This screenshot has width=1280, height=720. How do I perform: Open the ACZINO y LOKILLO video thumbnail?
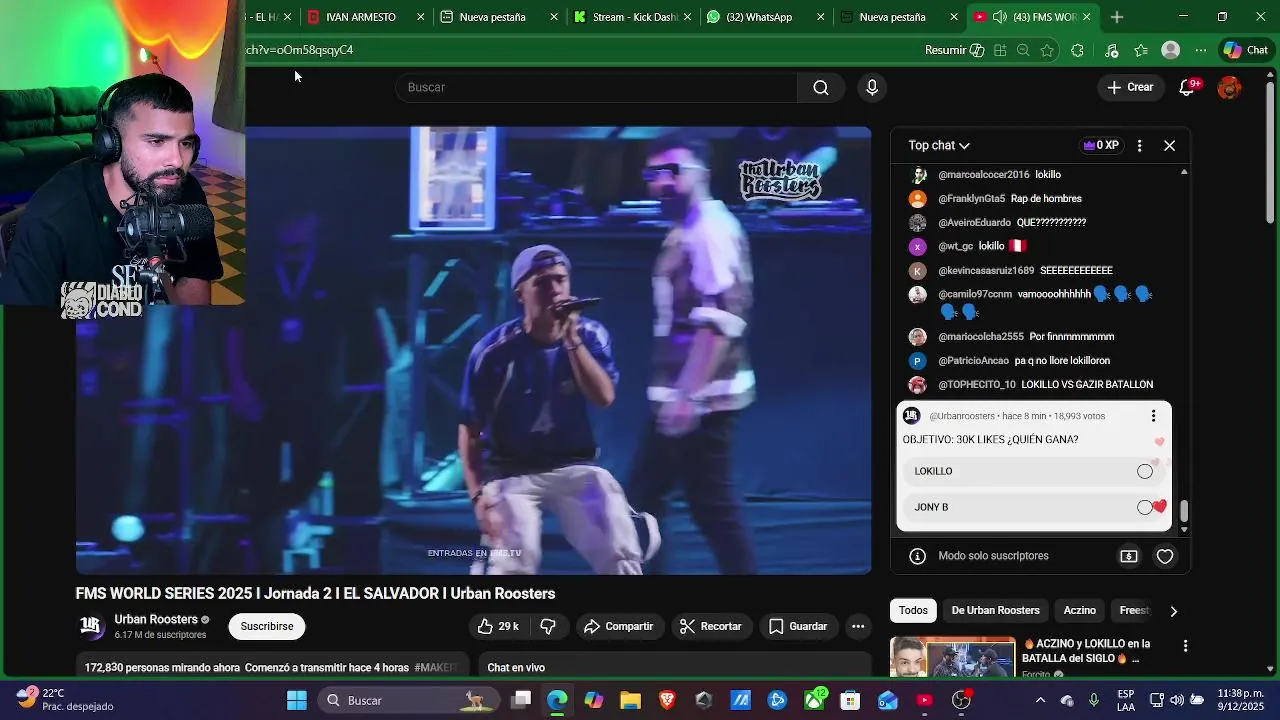pyautogui.click(x=953, y=657)
